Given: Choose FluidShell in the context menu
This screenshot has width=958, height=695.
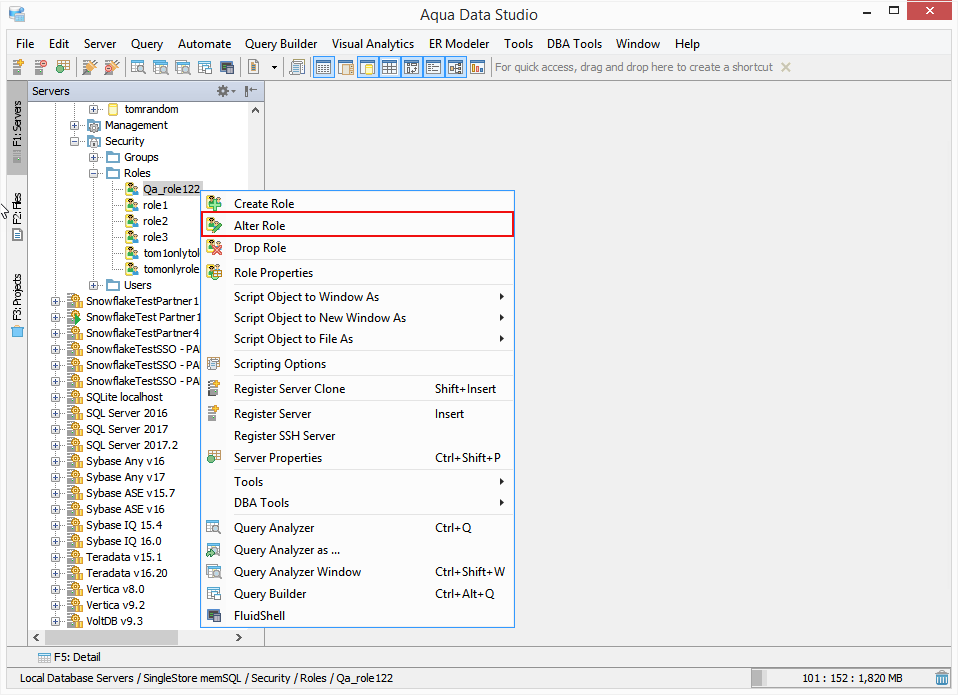Looking at the screenshot, I should point(357,616).
